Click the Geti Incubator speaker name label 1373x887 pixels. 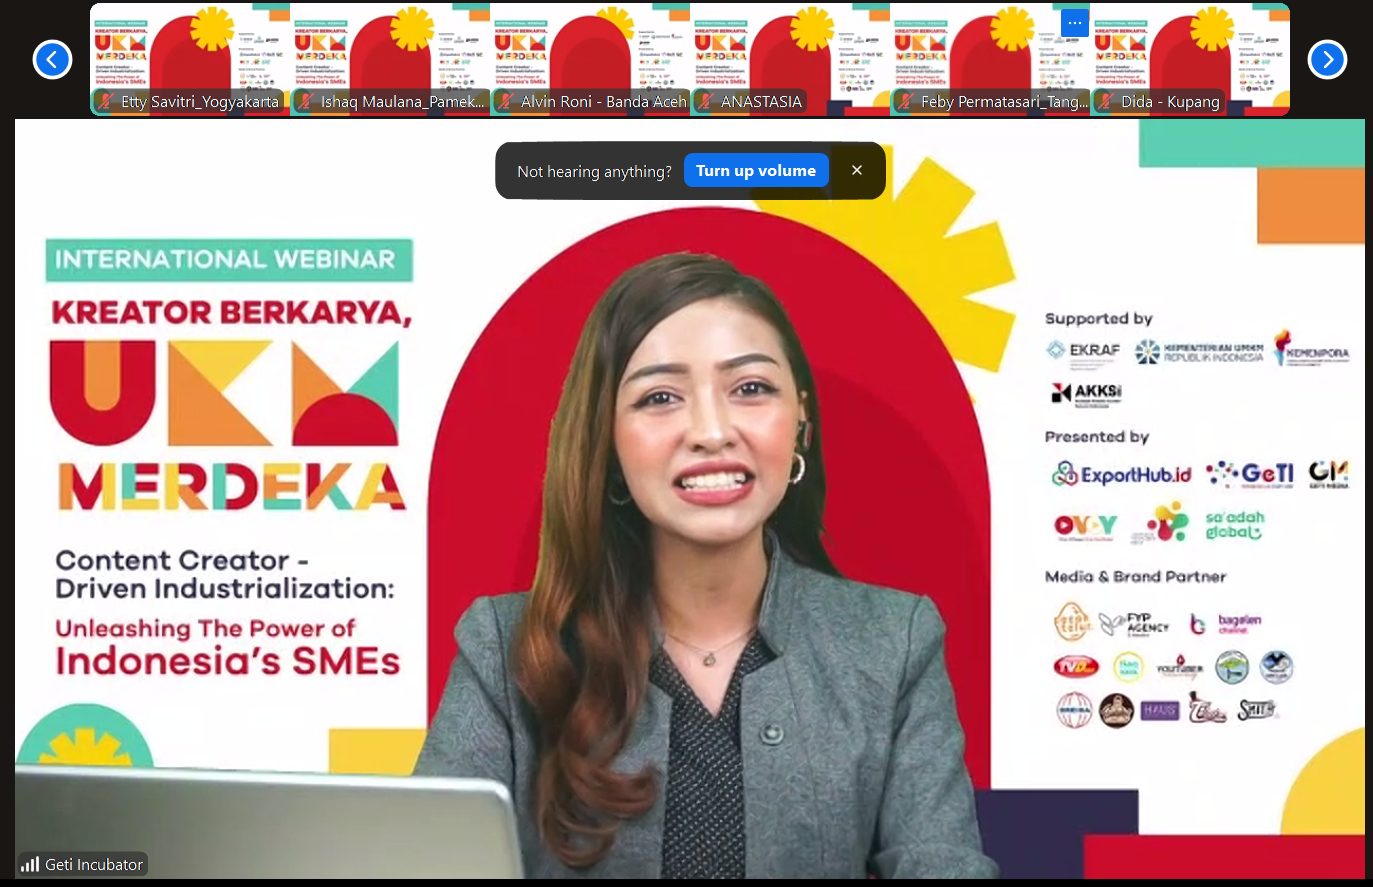[94, 864]
